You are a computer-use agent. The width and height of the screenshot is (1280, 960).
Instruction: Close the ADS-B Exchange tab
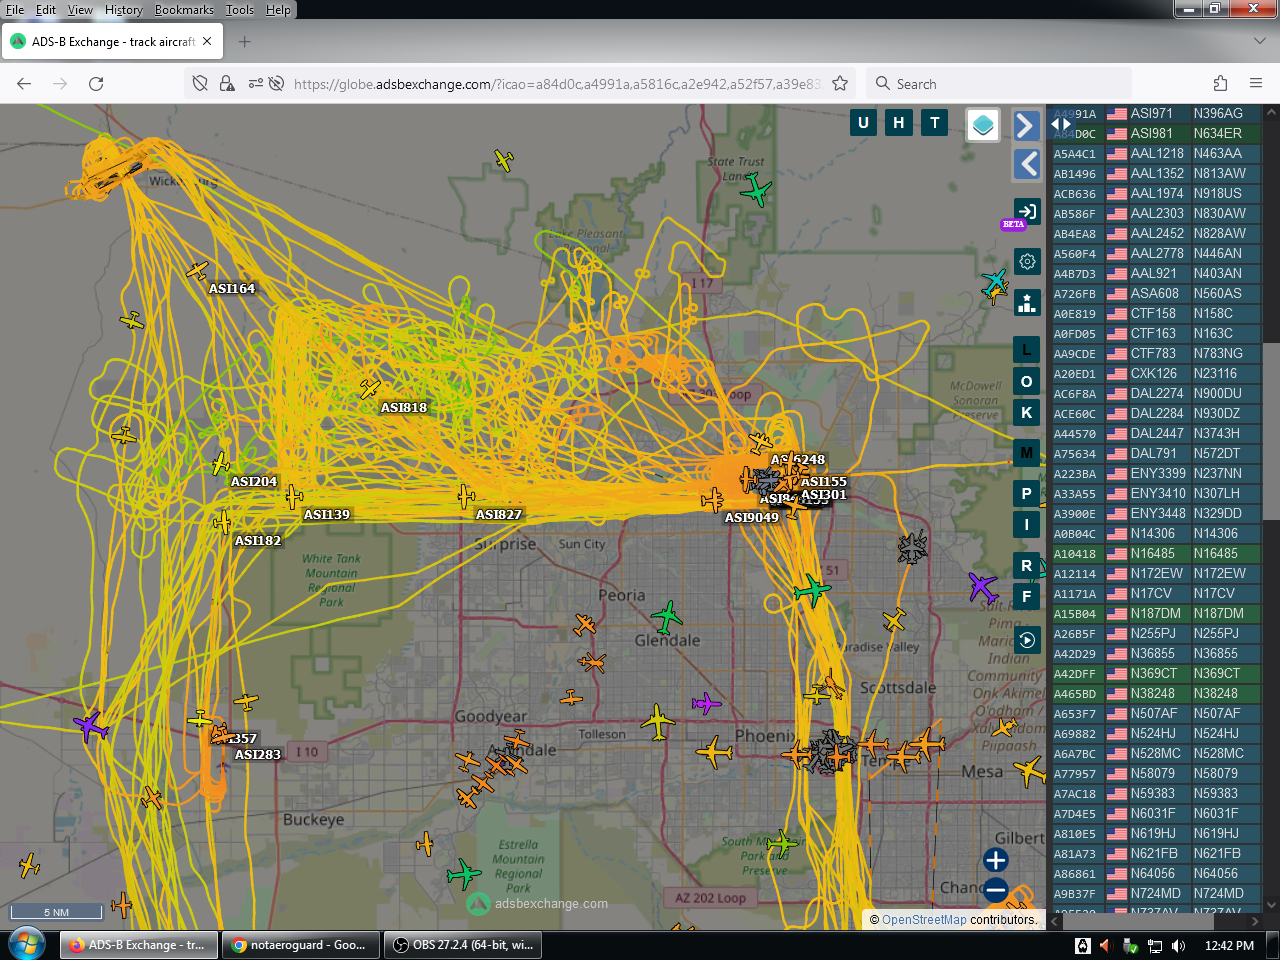pos(207,42)
